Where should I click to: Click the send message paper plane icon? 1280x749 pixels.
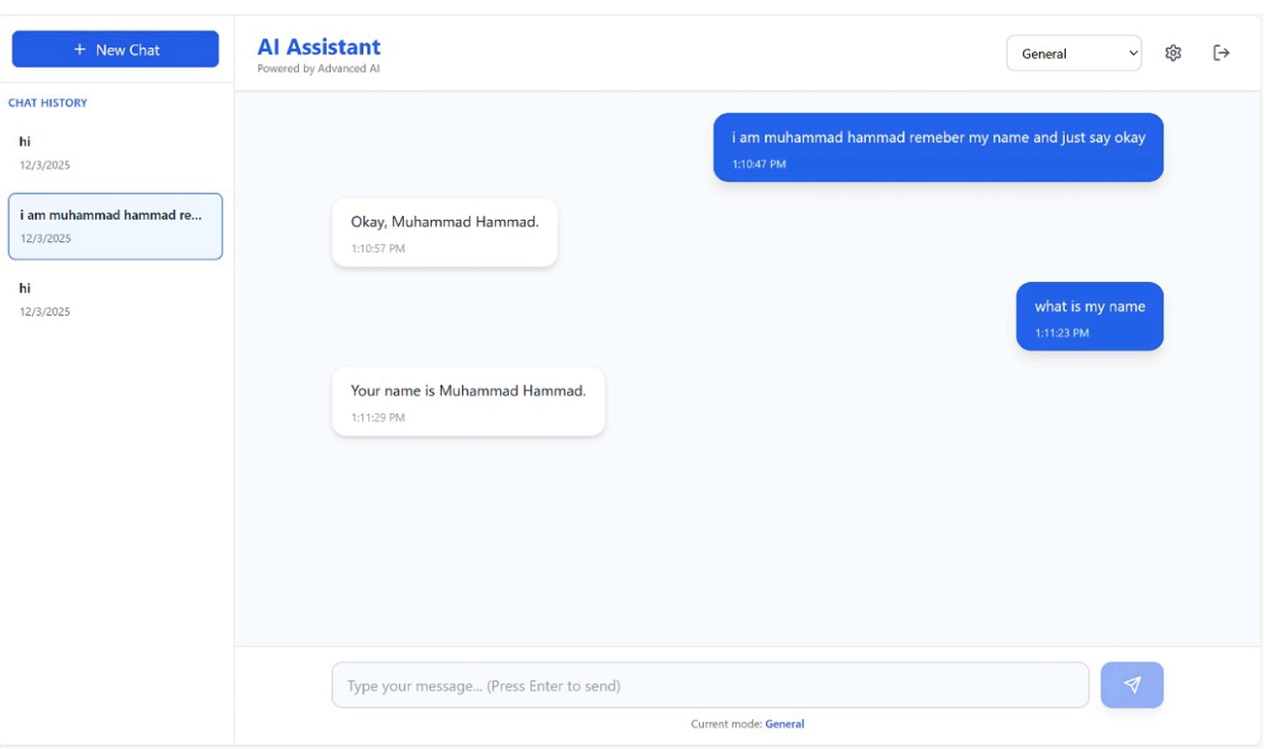pos(1131,684)
